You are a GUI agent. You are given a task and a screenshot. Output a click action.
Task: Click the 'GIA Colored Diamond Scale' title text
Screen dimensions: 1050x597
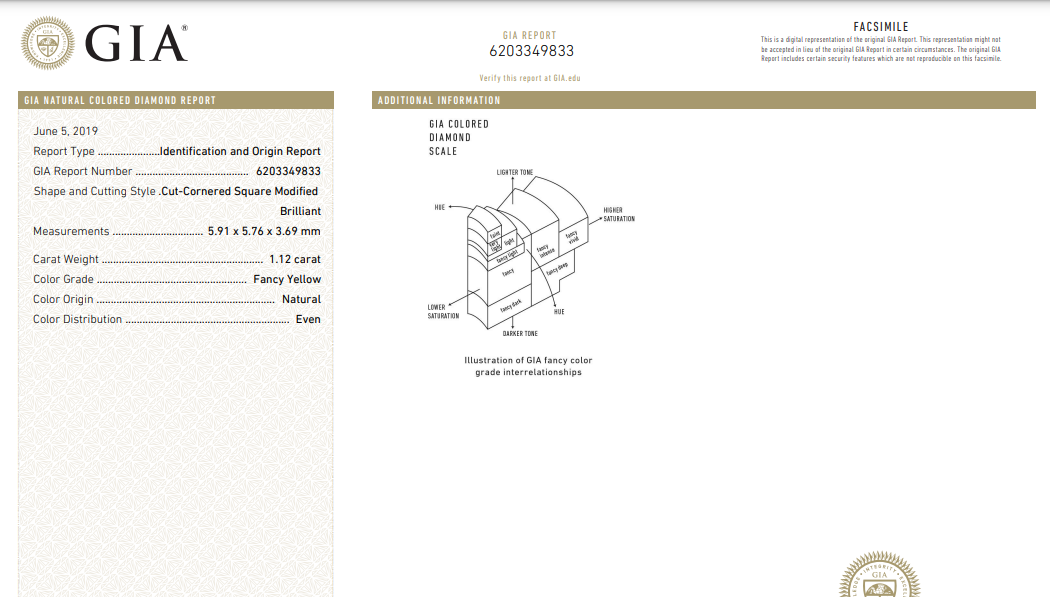pos(459,138)
